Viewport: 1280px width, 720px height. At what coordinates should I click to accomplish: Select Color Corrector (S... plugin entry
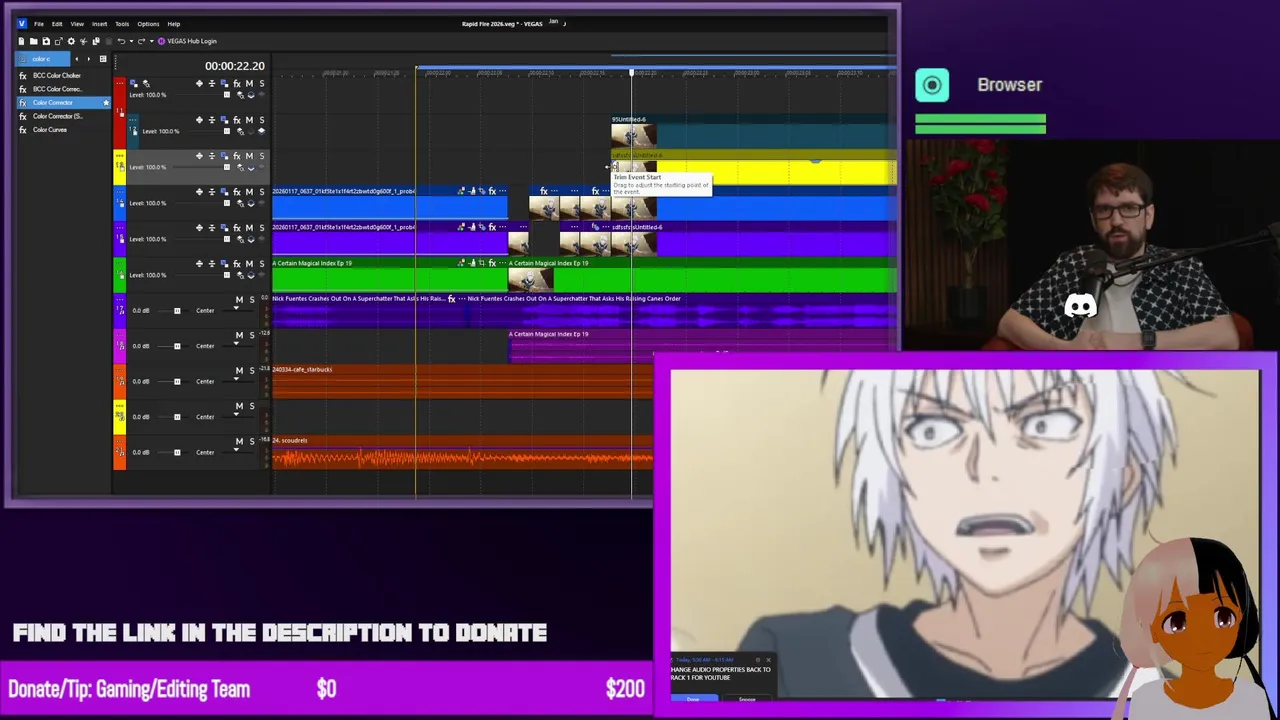[x=58, y=116]
